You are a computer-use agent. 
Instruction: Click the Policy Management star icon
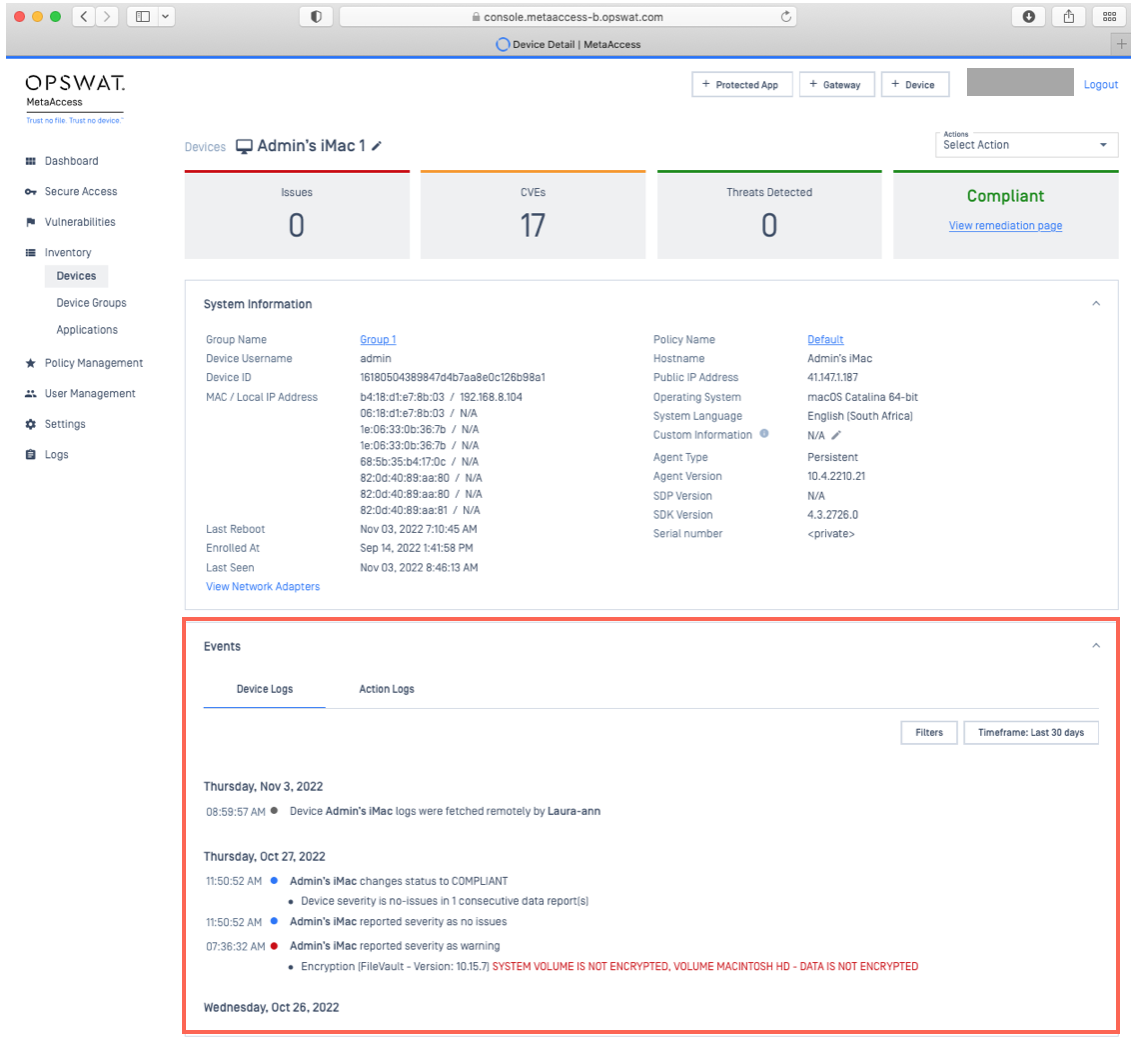pyautogui.click(x=30, y=363)
